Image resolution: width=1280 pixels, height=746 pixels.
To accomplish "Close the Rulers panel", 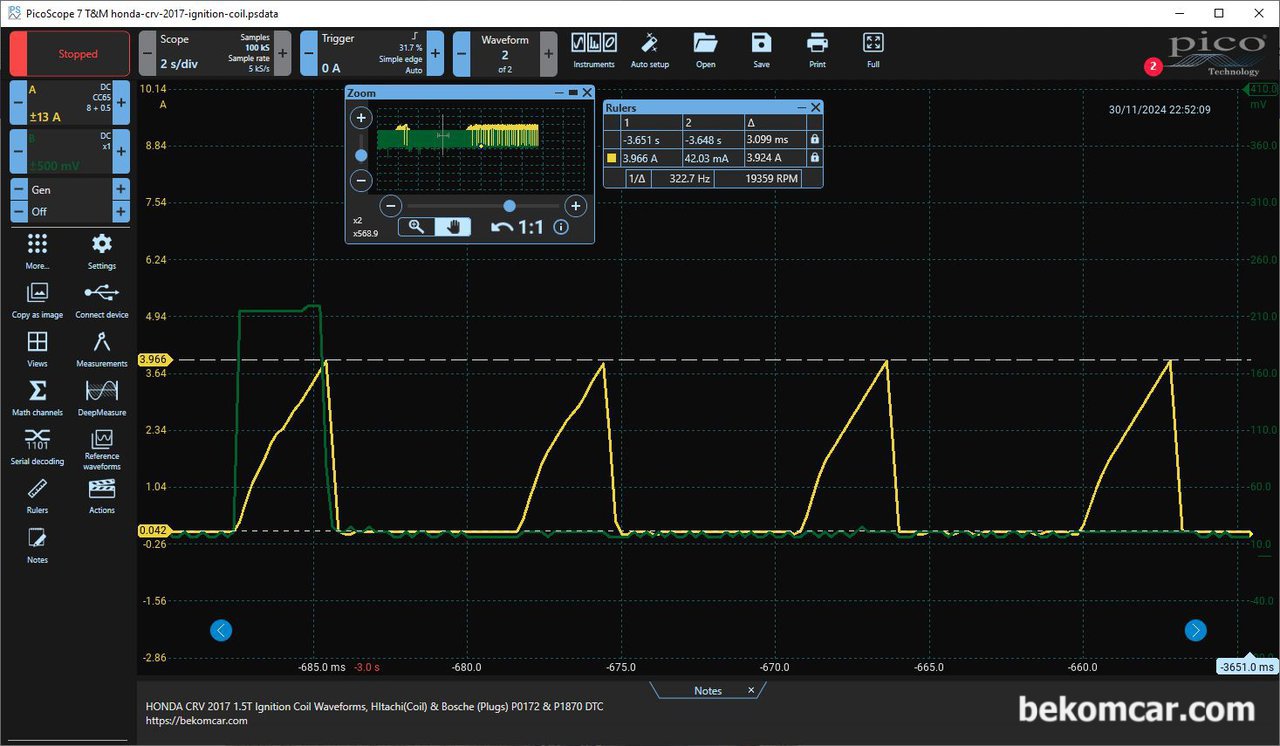I will pos(816,107).
